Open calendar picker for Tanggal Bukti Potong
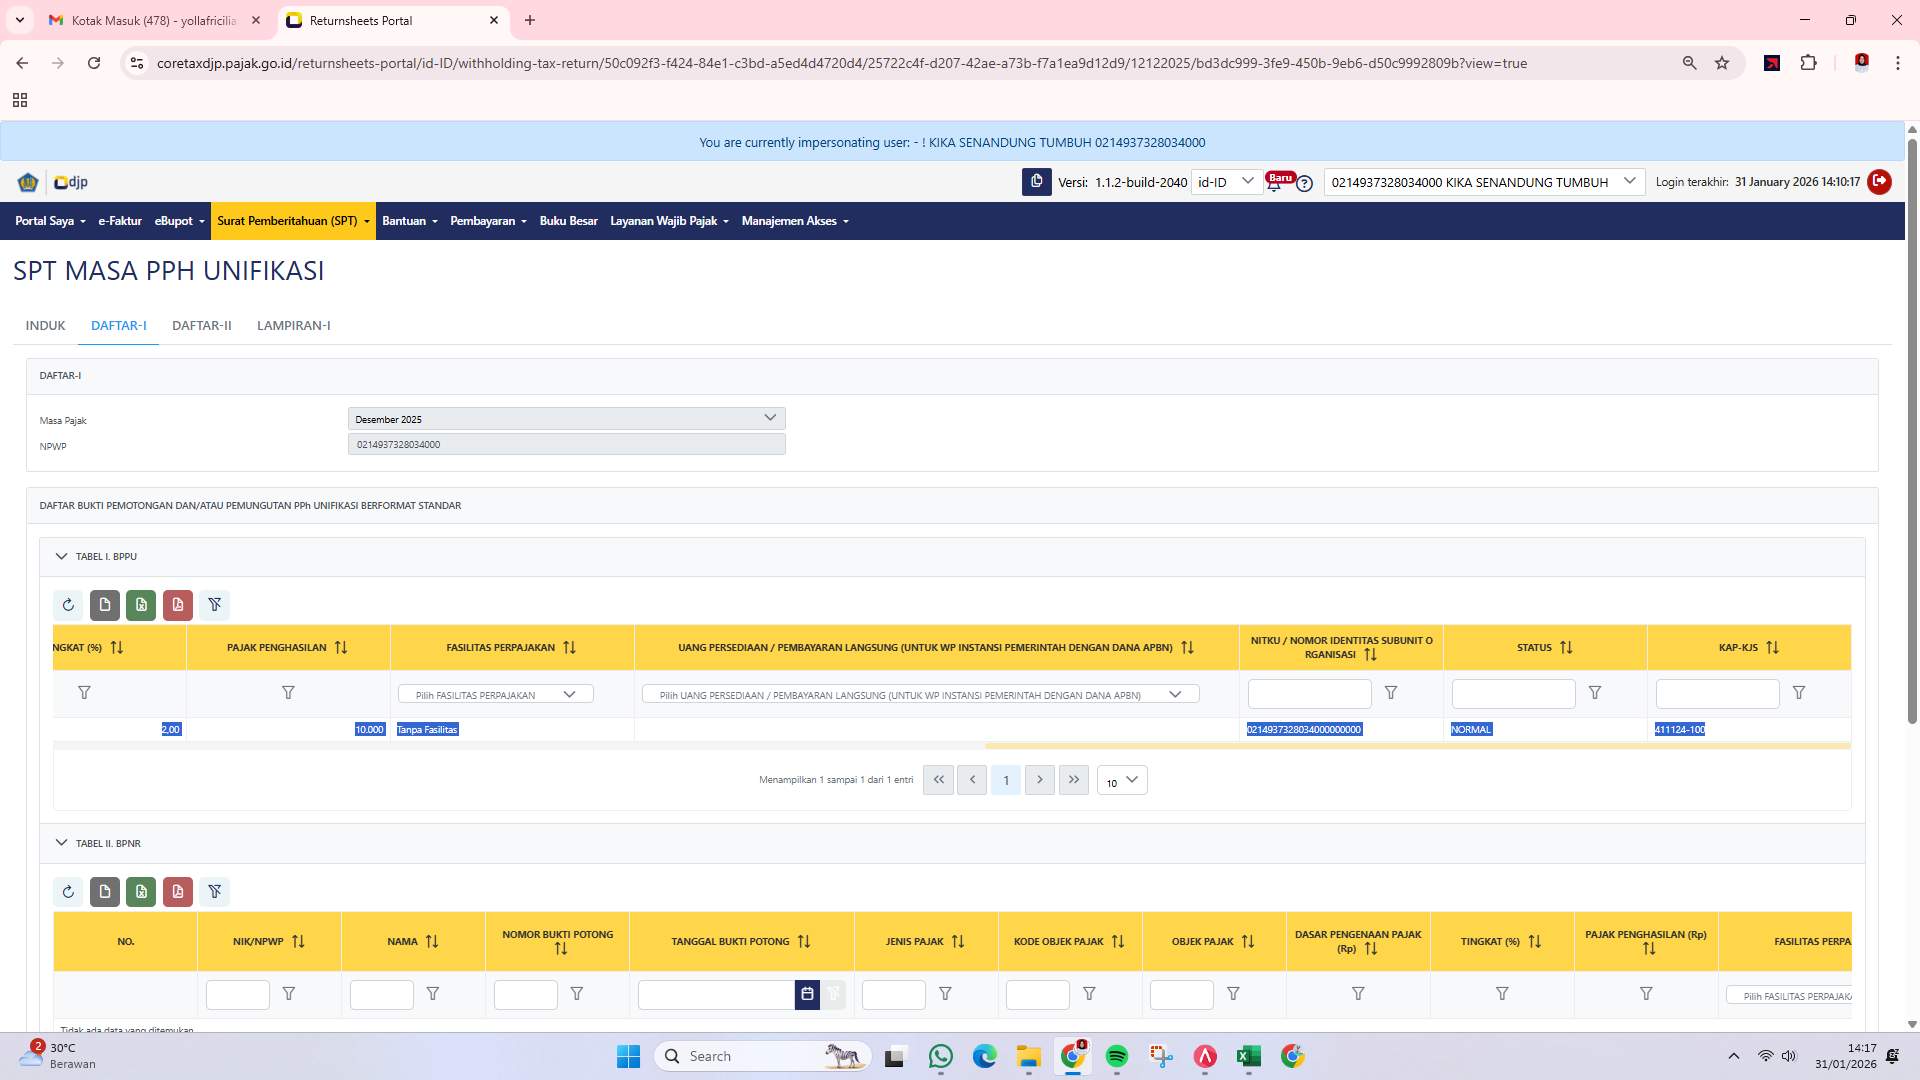This screenshot has width=1920, height=1080. 807,994
